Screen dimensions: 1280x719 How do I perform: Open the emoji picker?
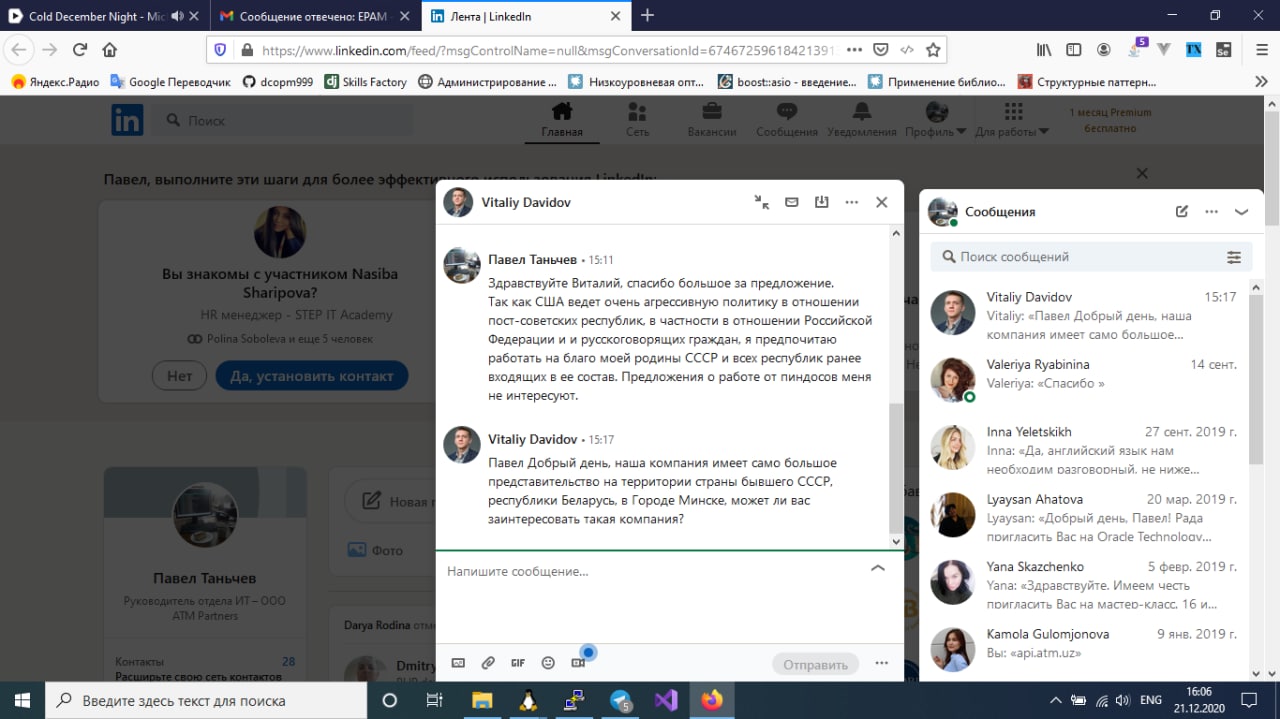click(x=548, y=663)
